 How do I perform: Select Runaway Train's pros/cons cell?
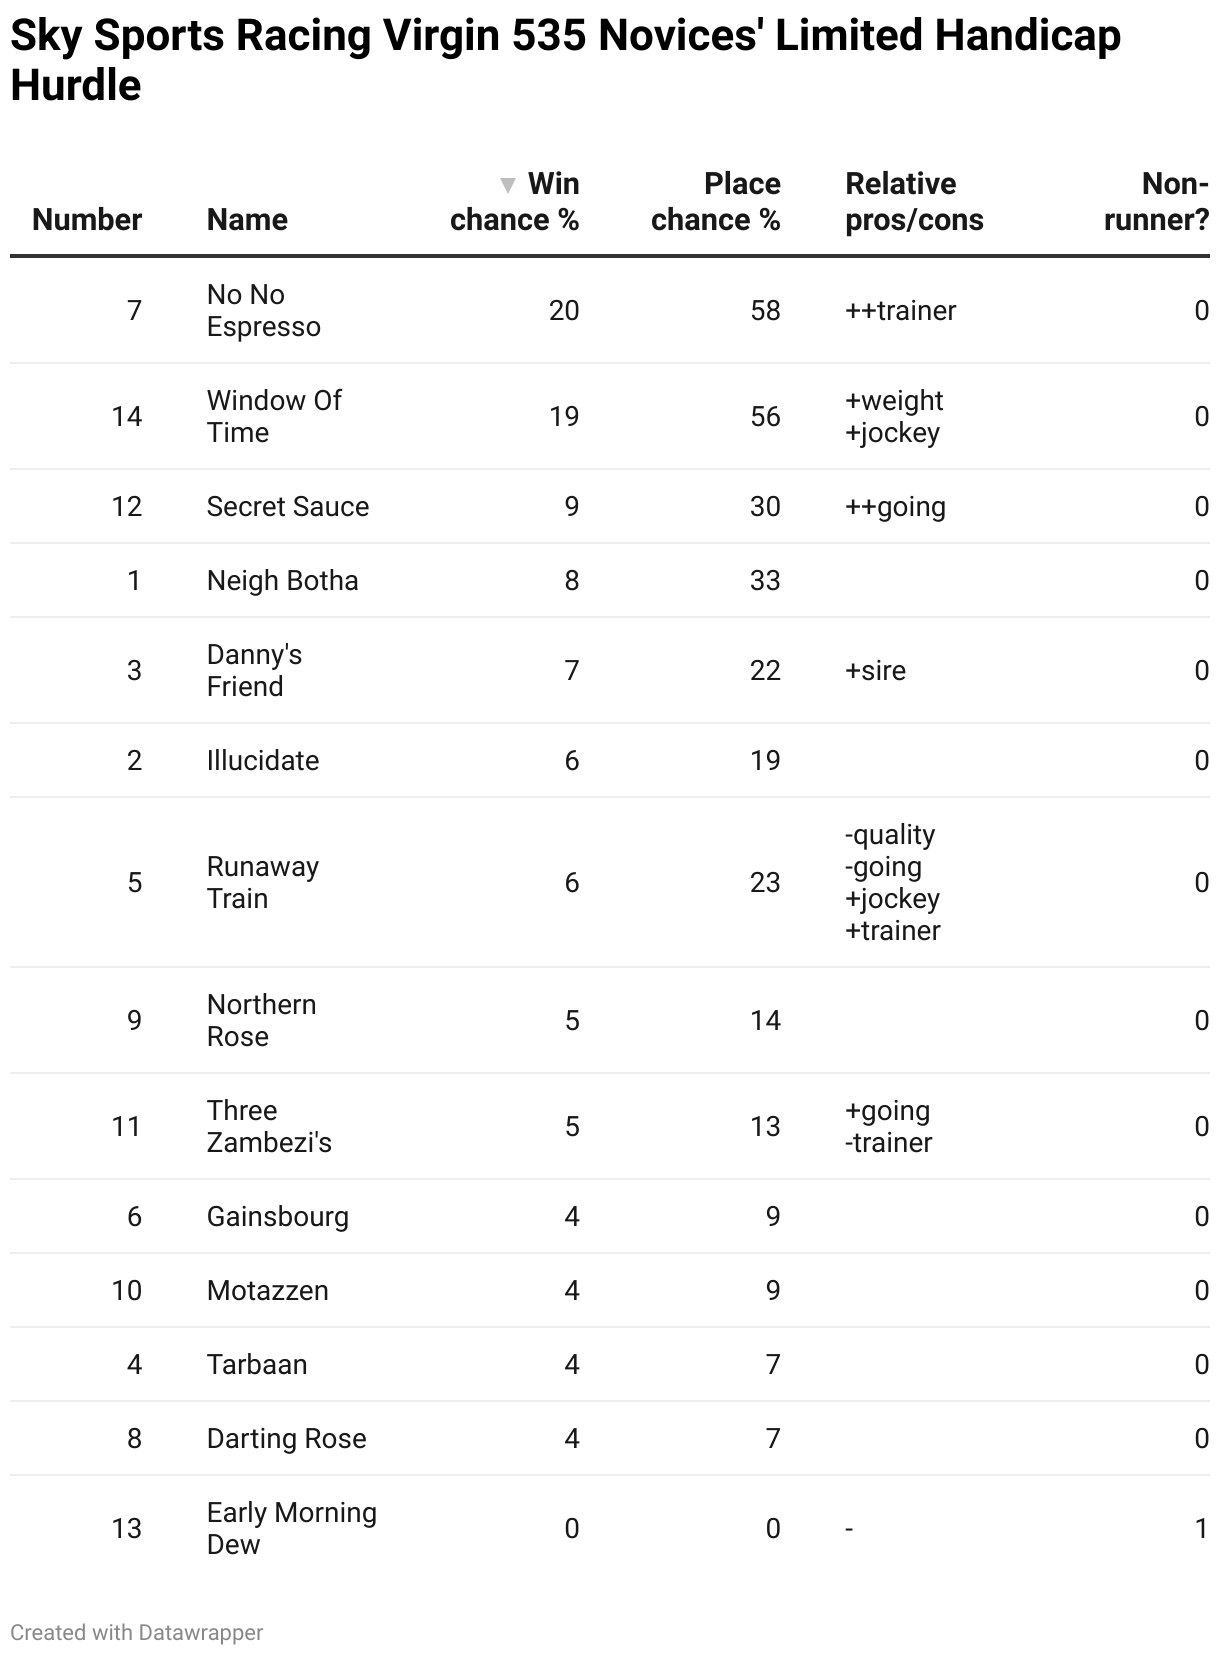click(x=893, y=883)
